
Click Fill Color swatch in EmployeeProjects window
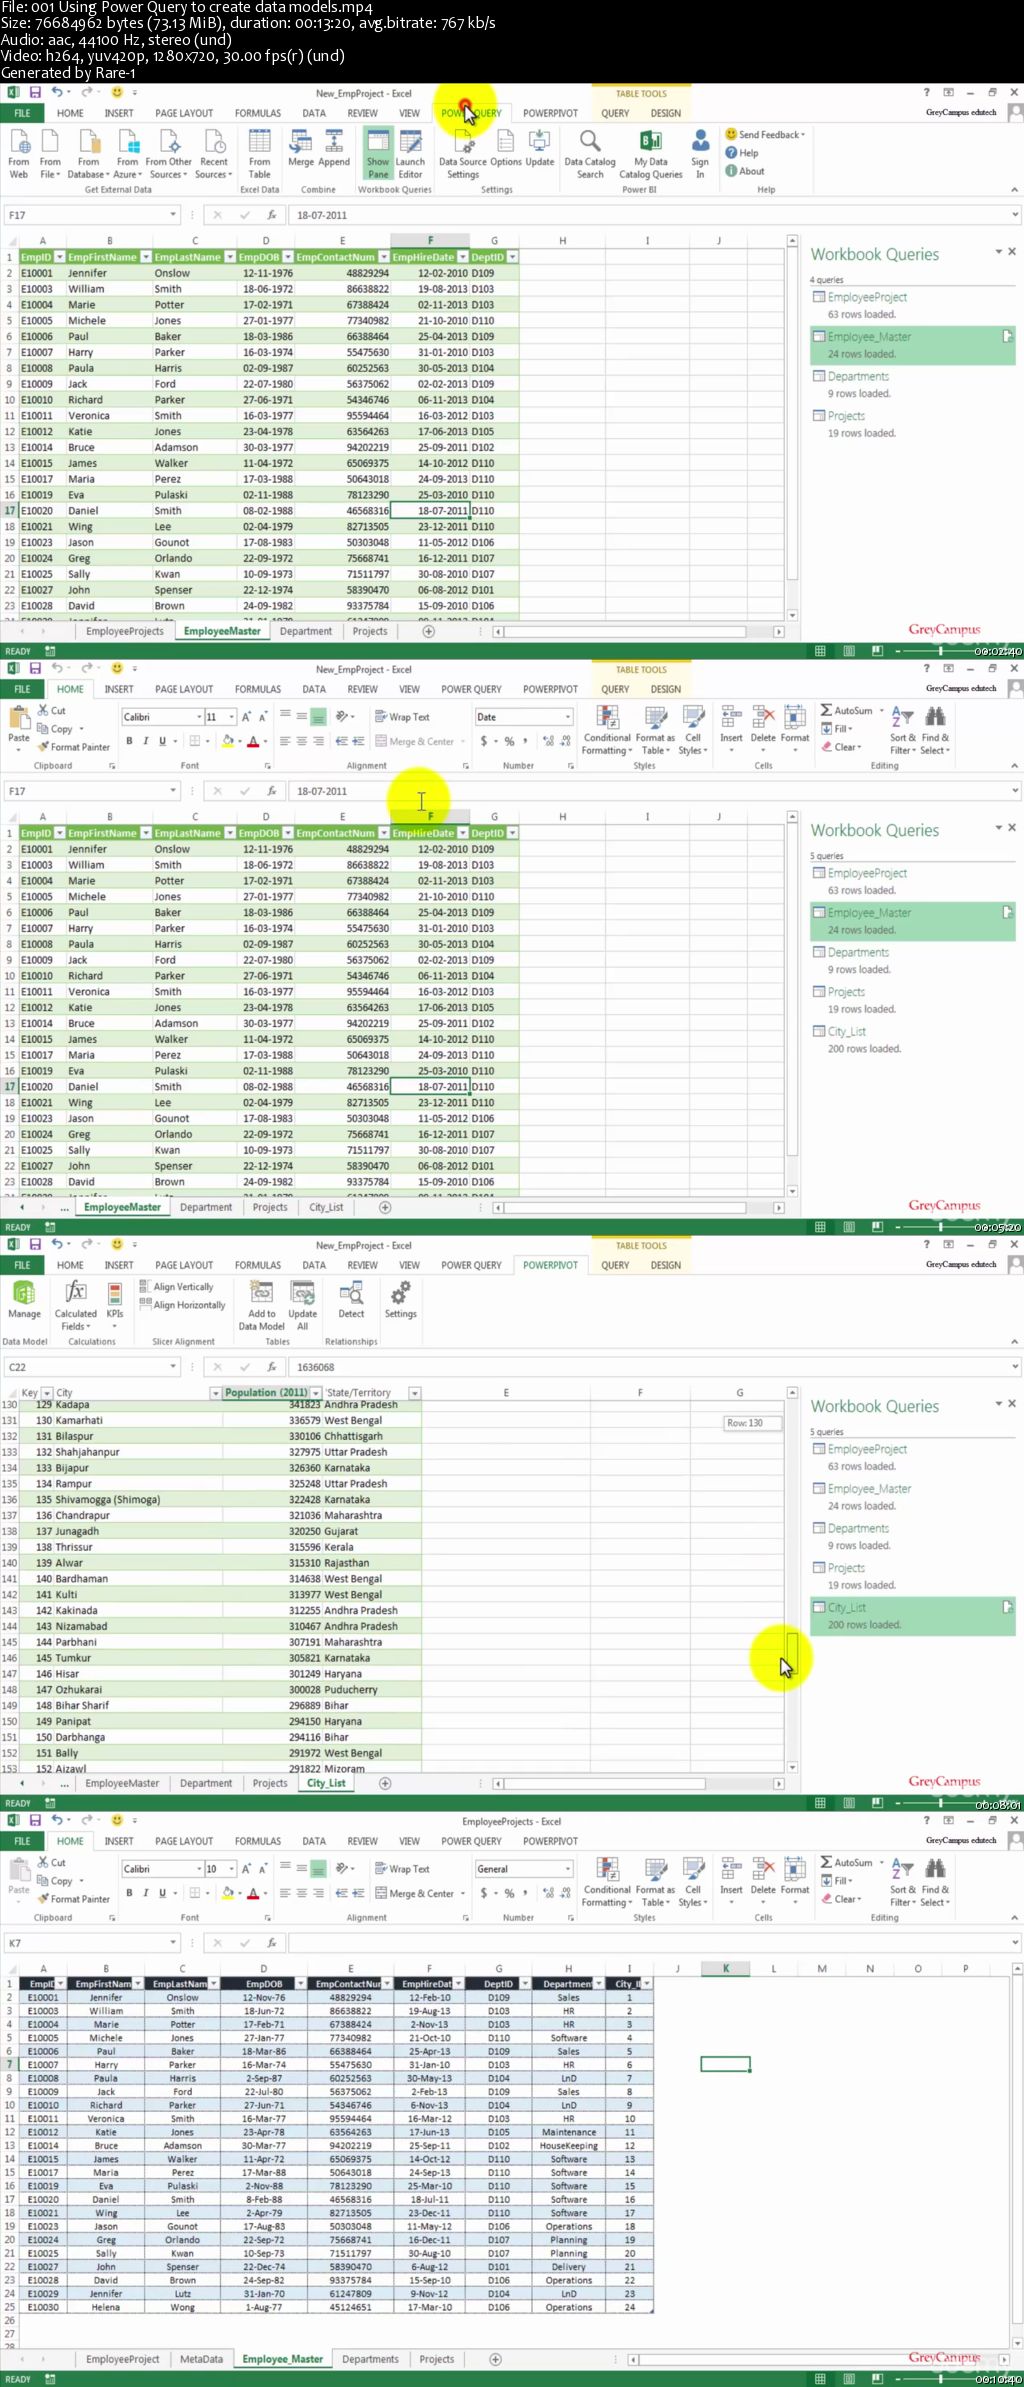click(228, 1893)
